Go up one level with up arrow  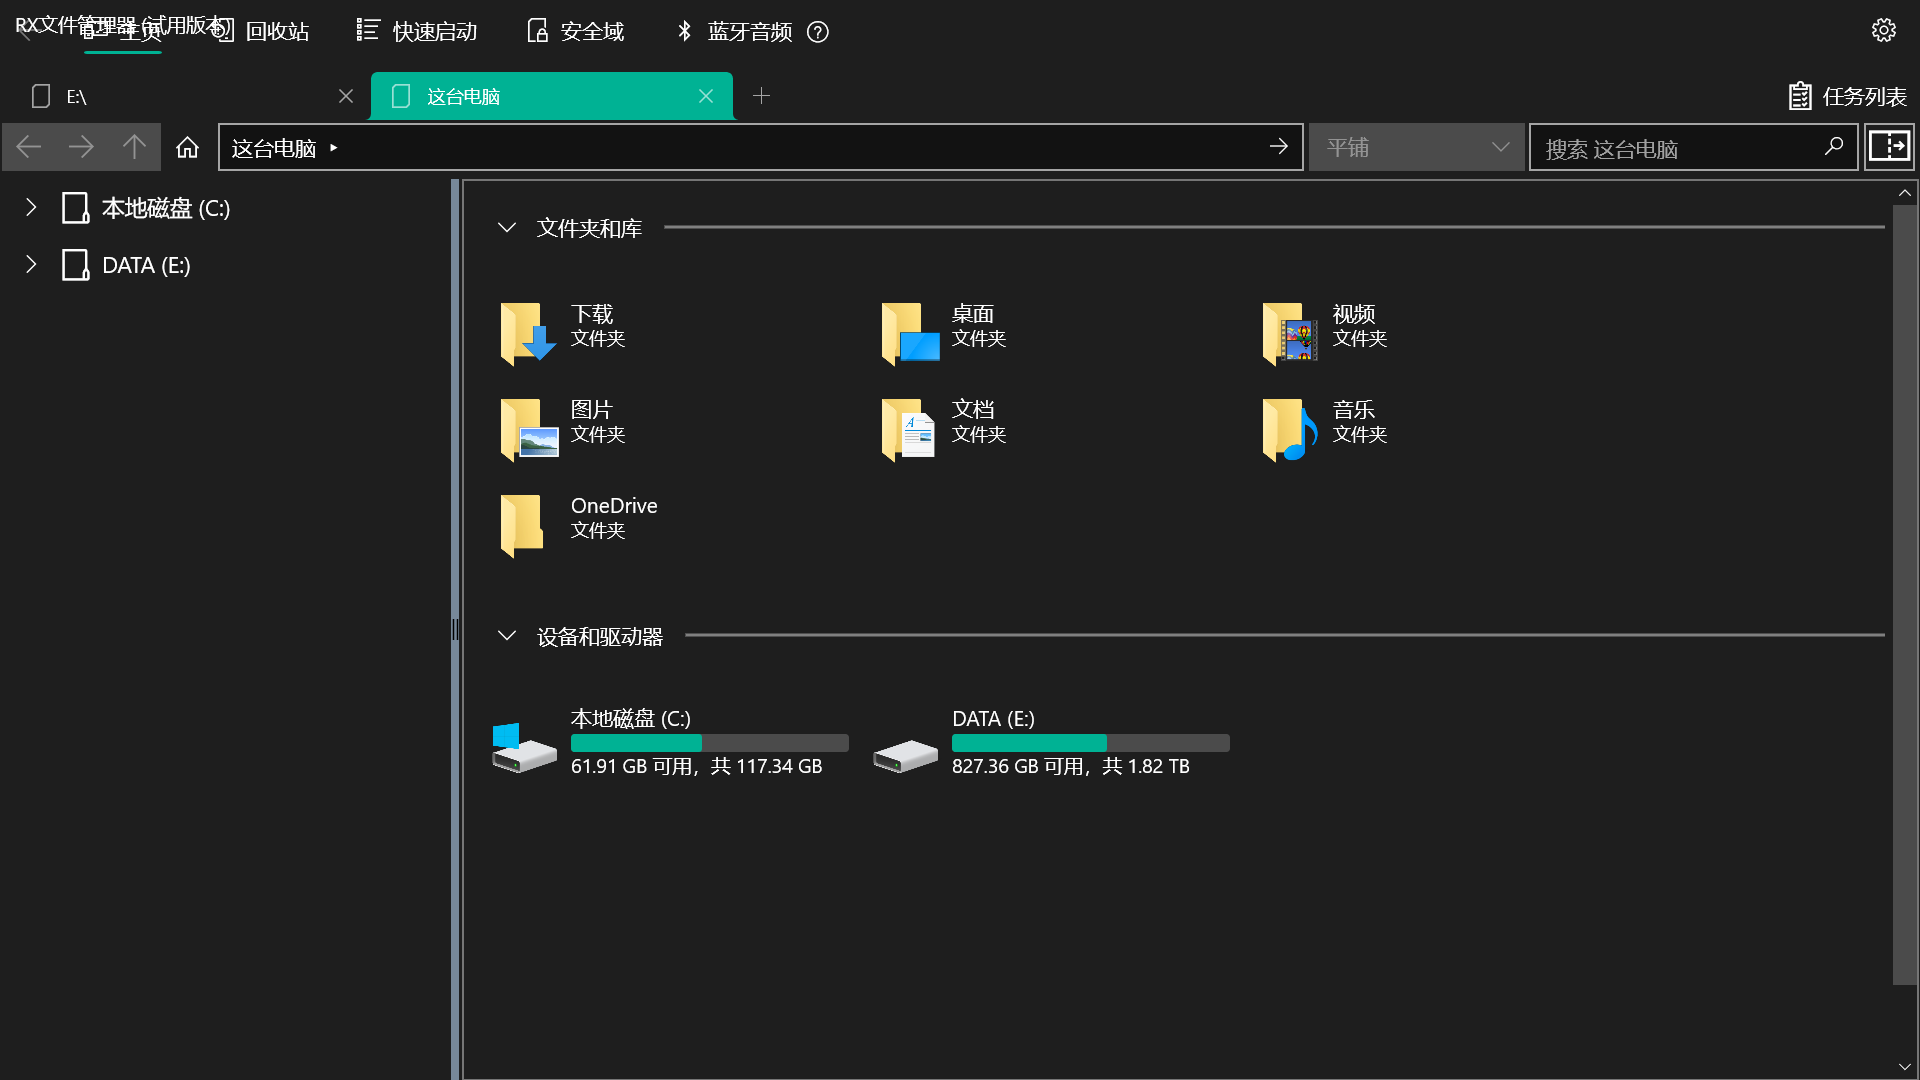click(134, 148)
